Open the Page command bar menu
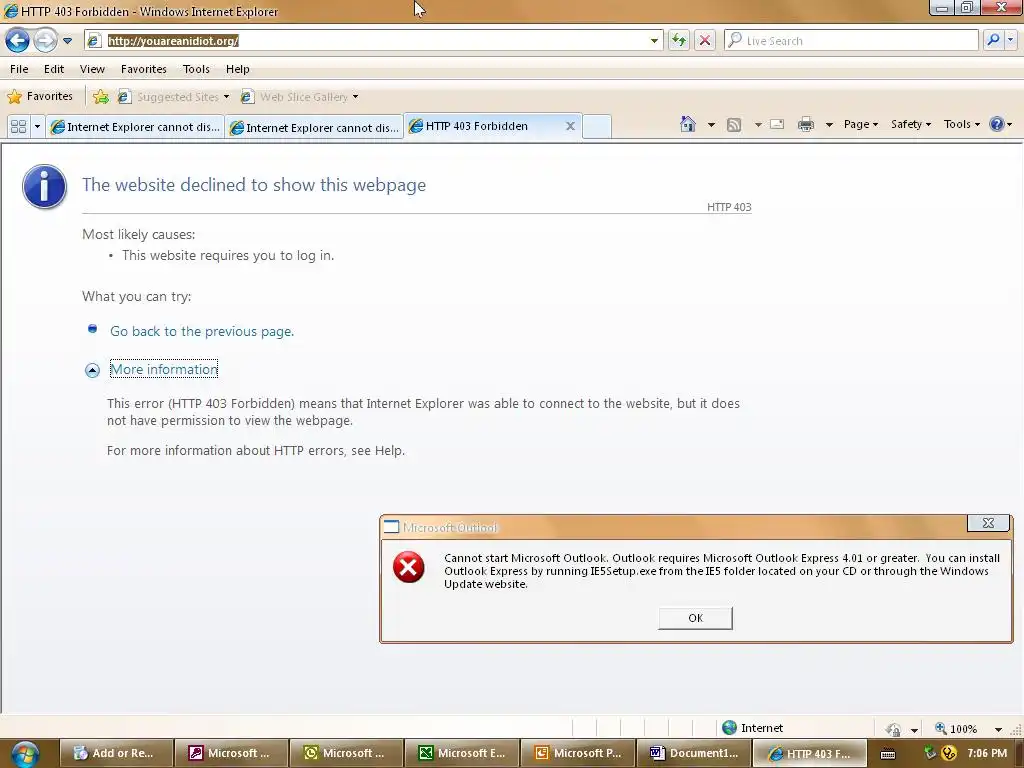 pyautogui.click(x=861, y=124)
